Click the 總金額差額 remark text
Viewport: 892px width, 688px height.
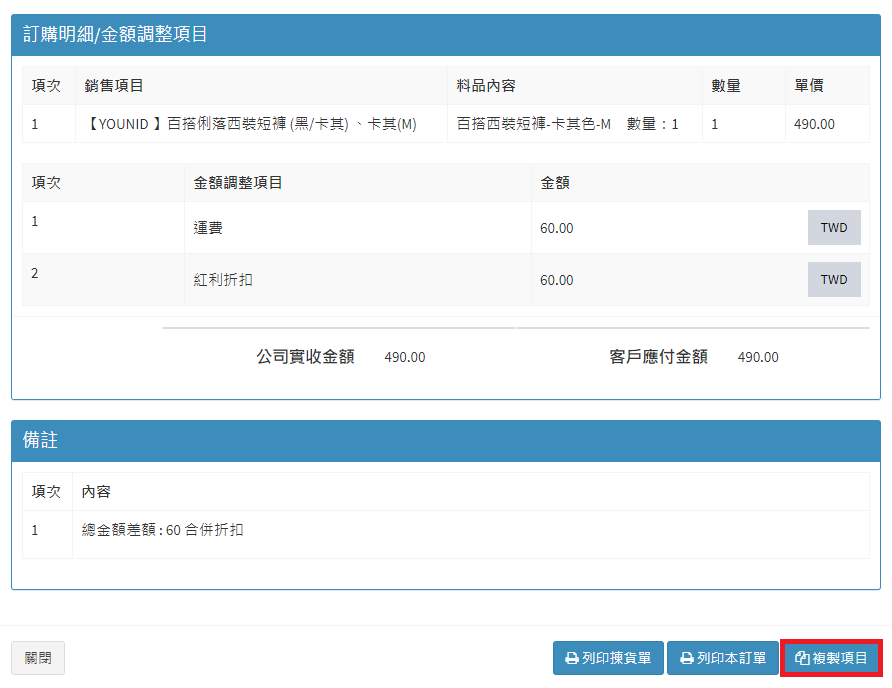(x=162, y=530)
